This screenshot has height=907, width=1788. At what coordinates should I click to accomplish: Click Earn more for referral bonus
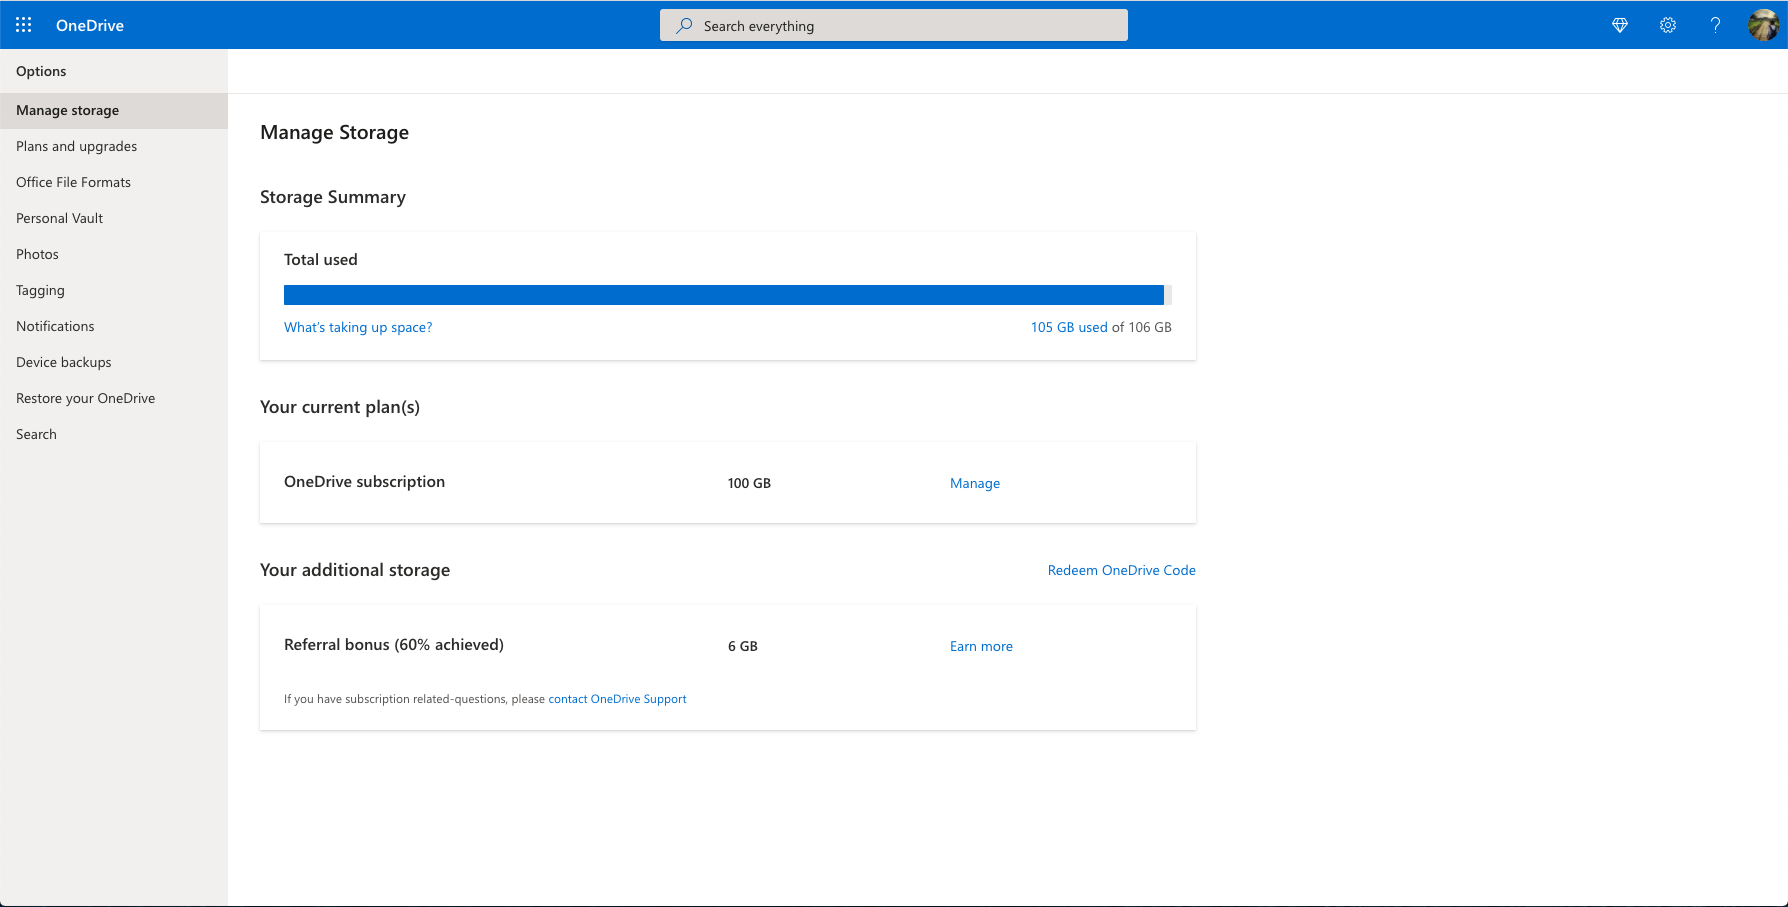pos(981,646)
